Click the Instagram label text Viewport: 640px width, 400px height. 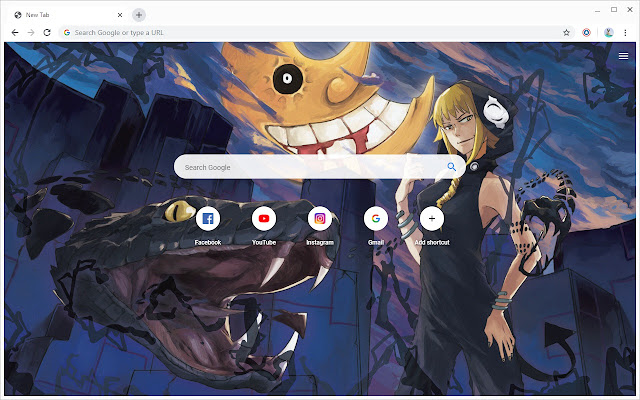click(320, 242)
